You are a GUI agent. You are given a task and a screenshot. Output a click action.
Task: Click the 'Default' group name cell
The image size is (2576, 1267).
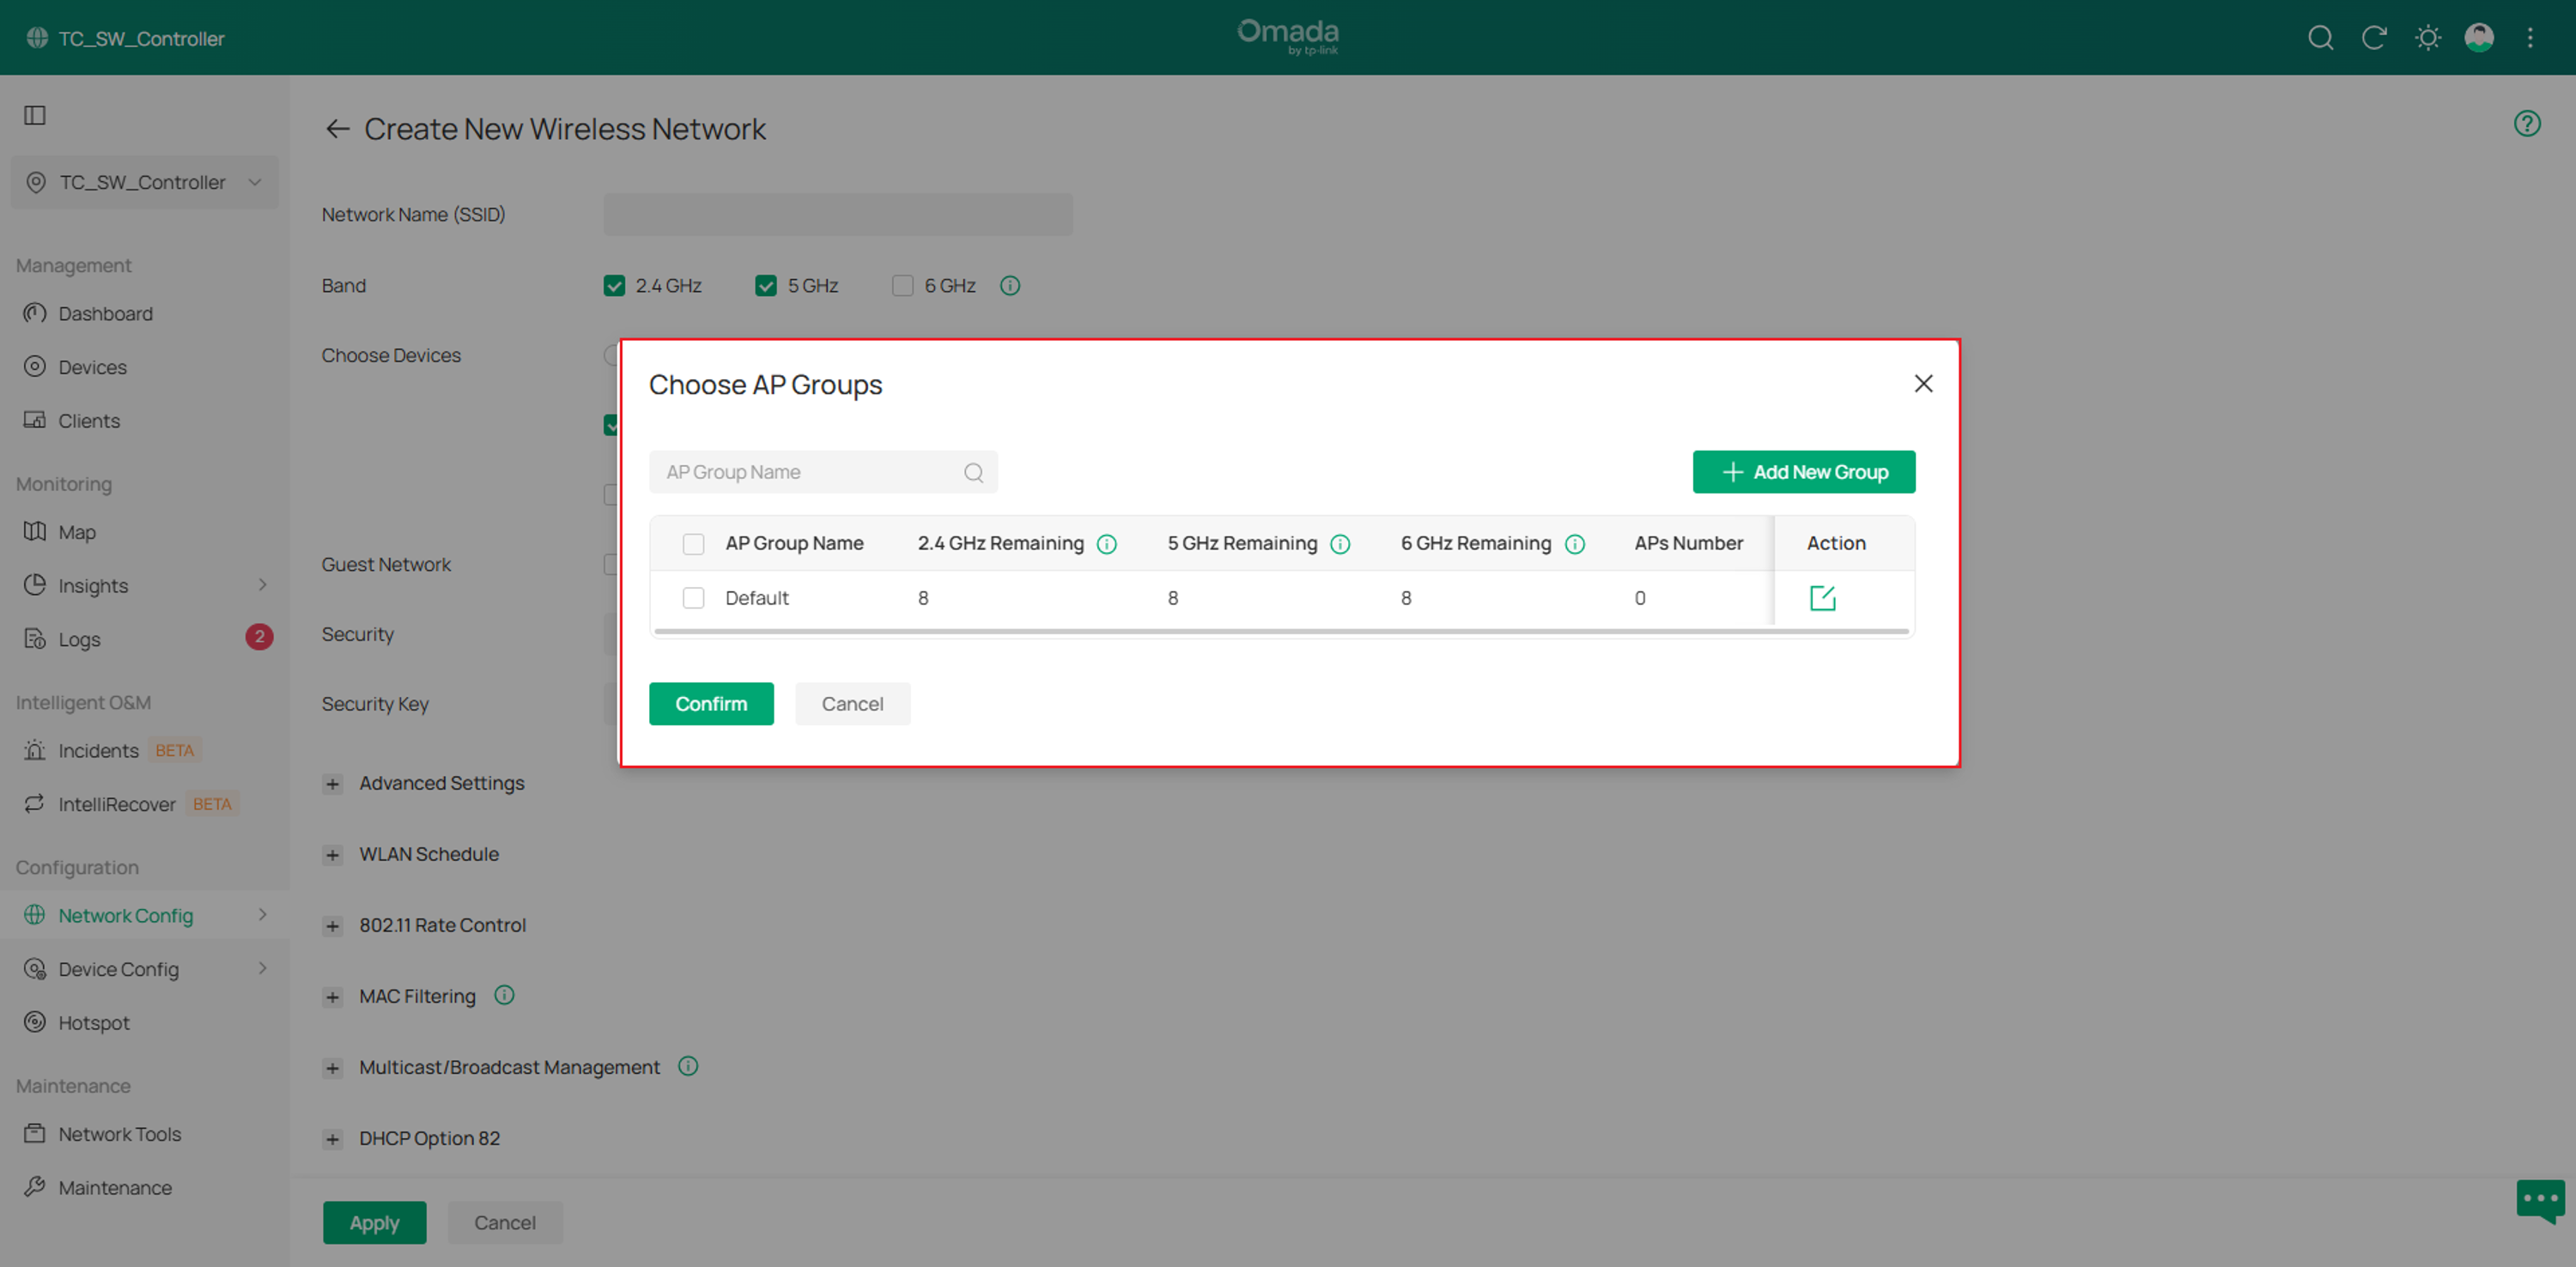pos(756,598)
